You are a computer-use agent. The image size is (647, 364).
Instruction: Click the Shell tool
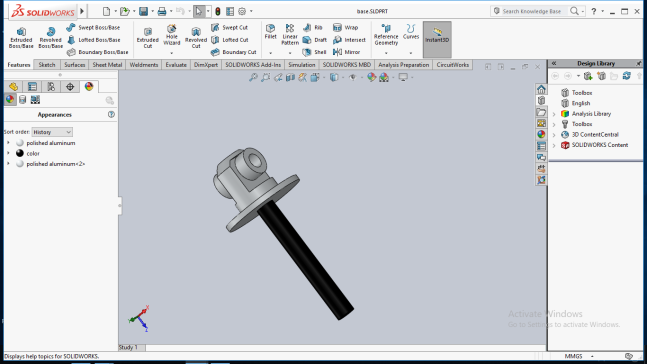(314, 52)
